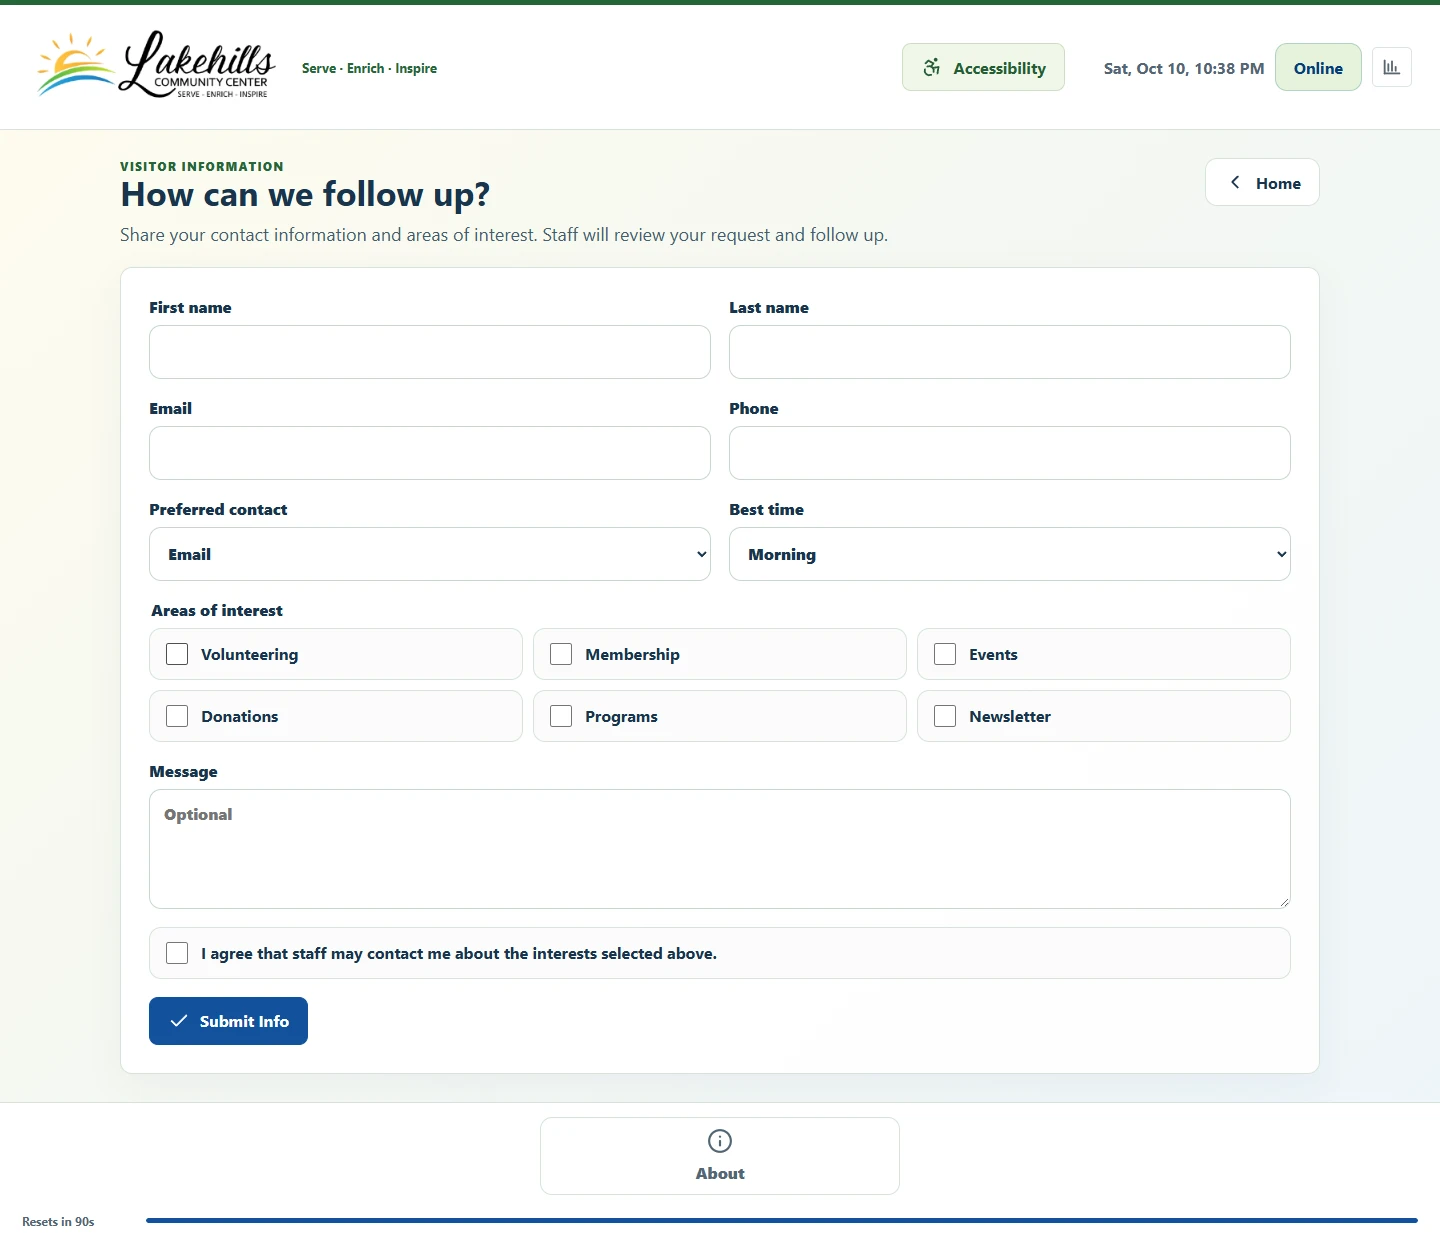
Task: Click the Online status button
Action: point(1318,67)
